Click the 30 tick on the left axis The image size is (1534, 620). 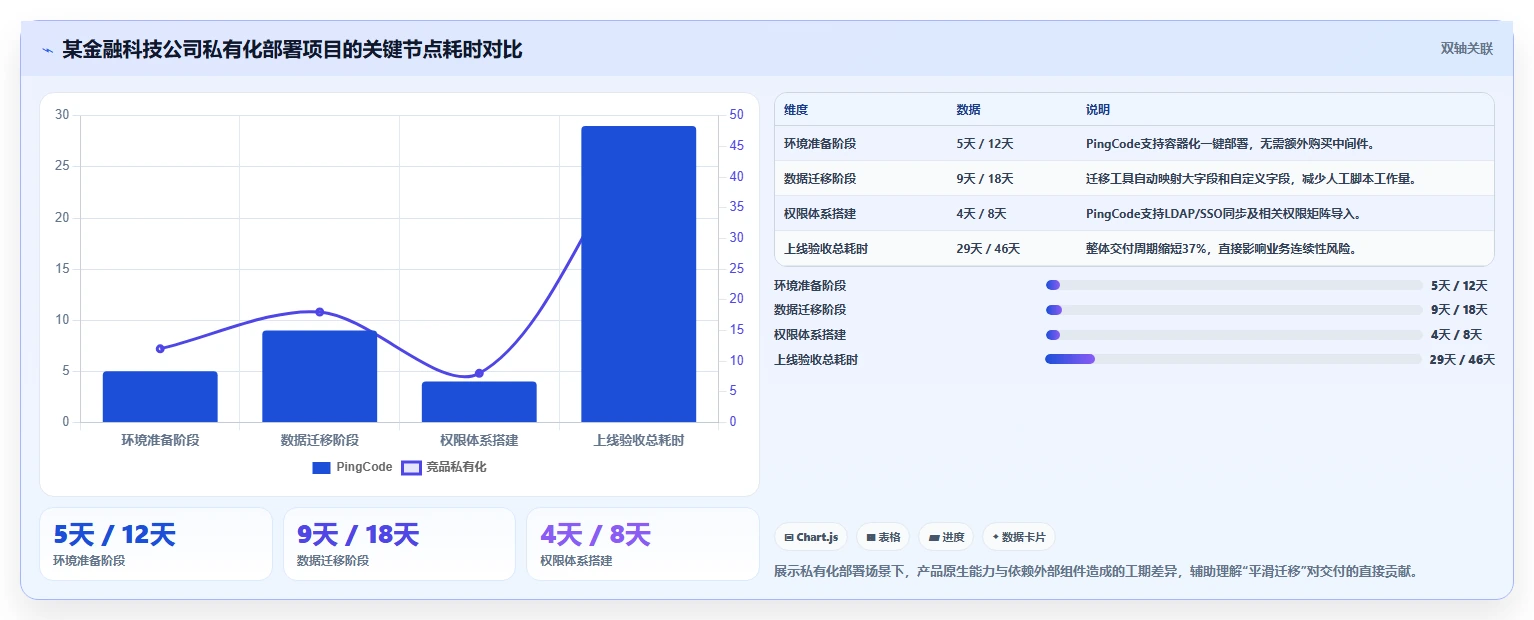pyautogui.click(x=62, y=115)
